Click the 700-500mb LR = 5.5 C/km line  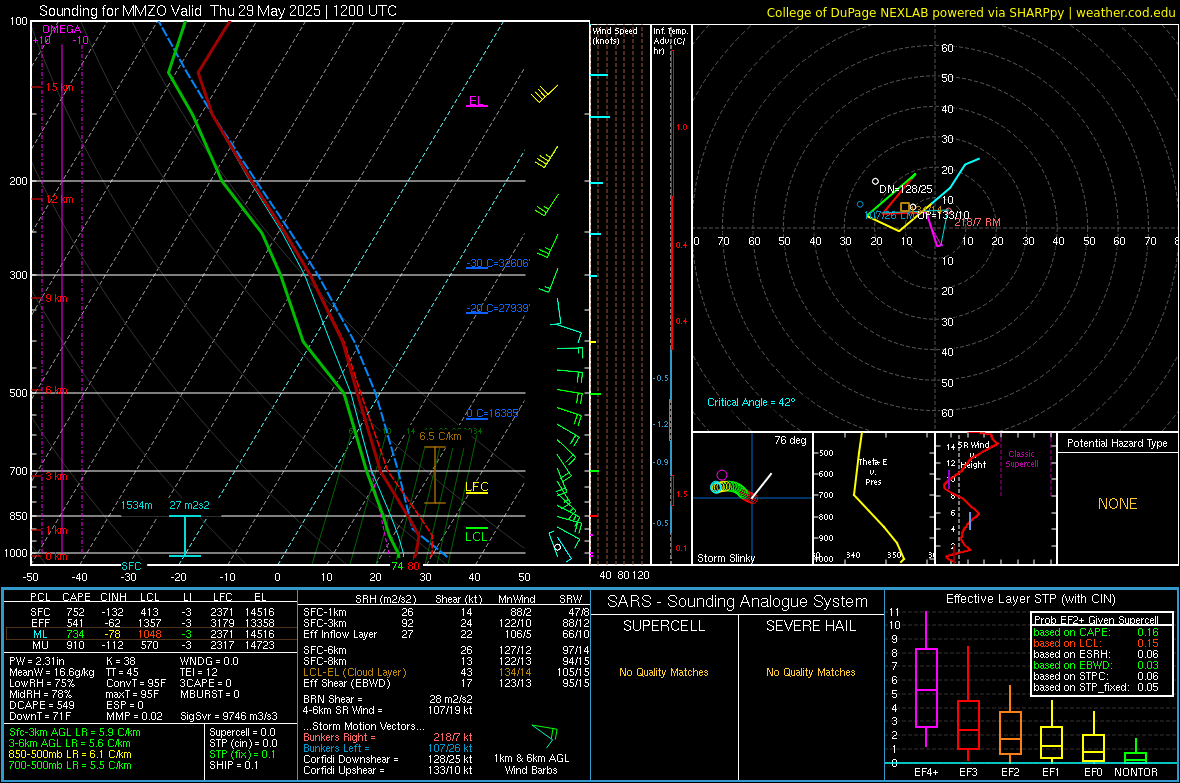tap(70, 765)
